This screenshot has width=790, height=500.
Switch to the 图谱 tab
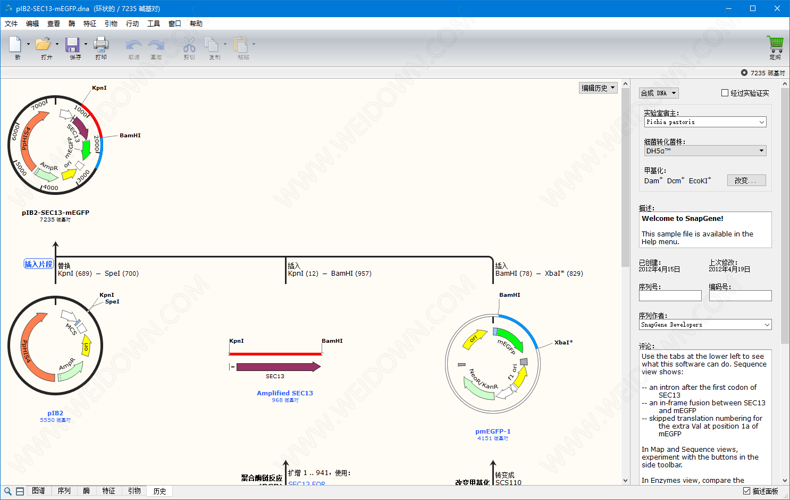[38, 491]
